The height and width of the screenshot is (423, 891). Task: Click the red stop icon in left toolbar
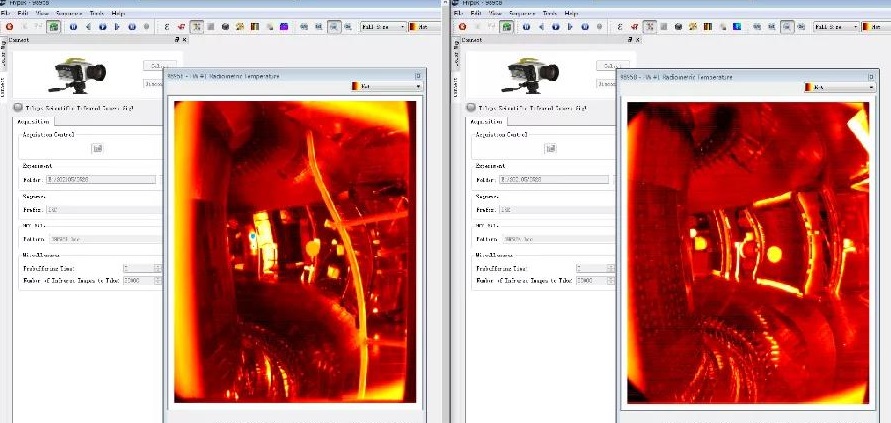point(9,26)
